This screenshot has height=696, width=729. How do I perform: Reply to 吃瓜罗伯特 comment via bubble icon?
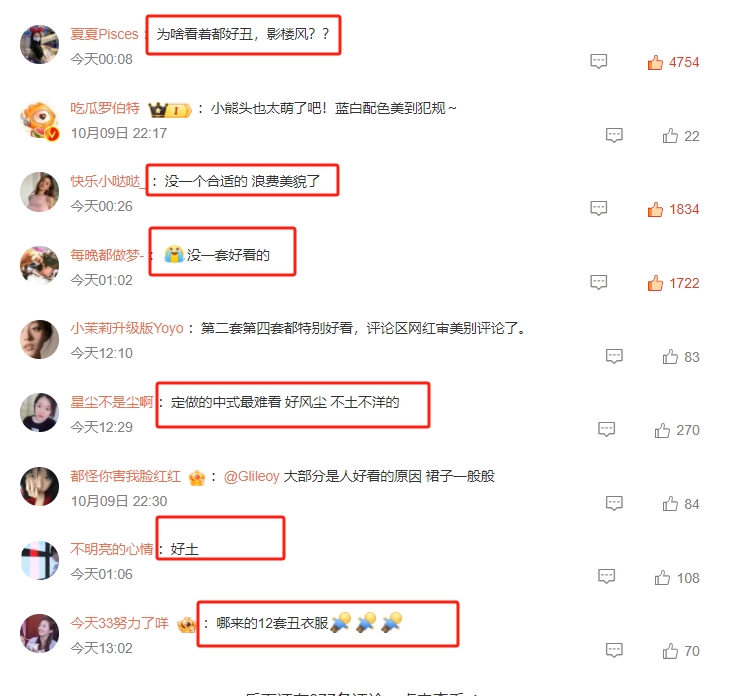coord(614,135)
